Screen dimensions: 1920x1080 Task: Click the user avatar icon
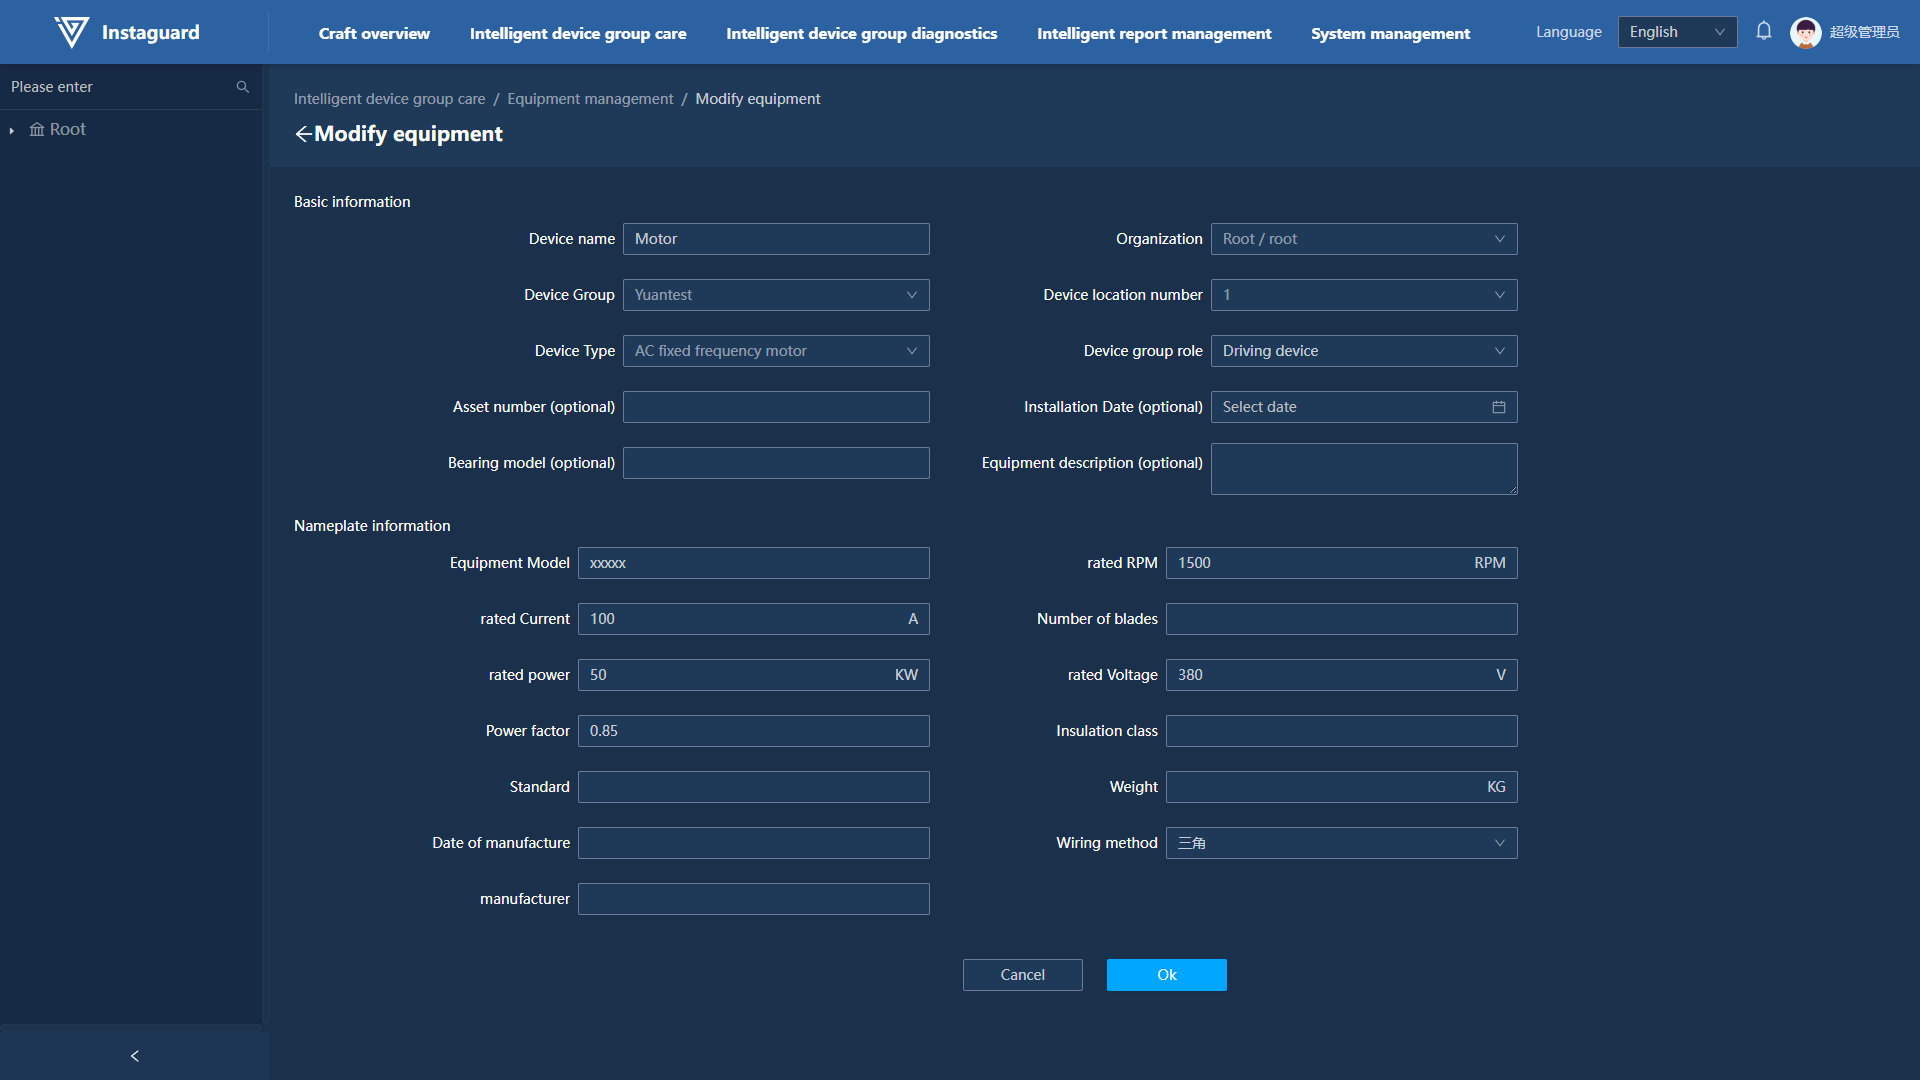click(x=1805, y=32)
